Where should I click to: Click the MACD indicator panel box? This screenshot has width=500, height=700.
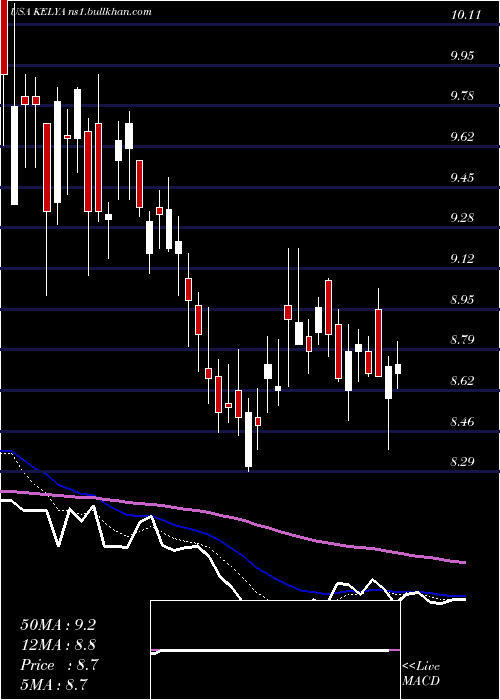point(275,650)
